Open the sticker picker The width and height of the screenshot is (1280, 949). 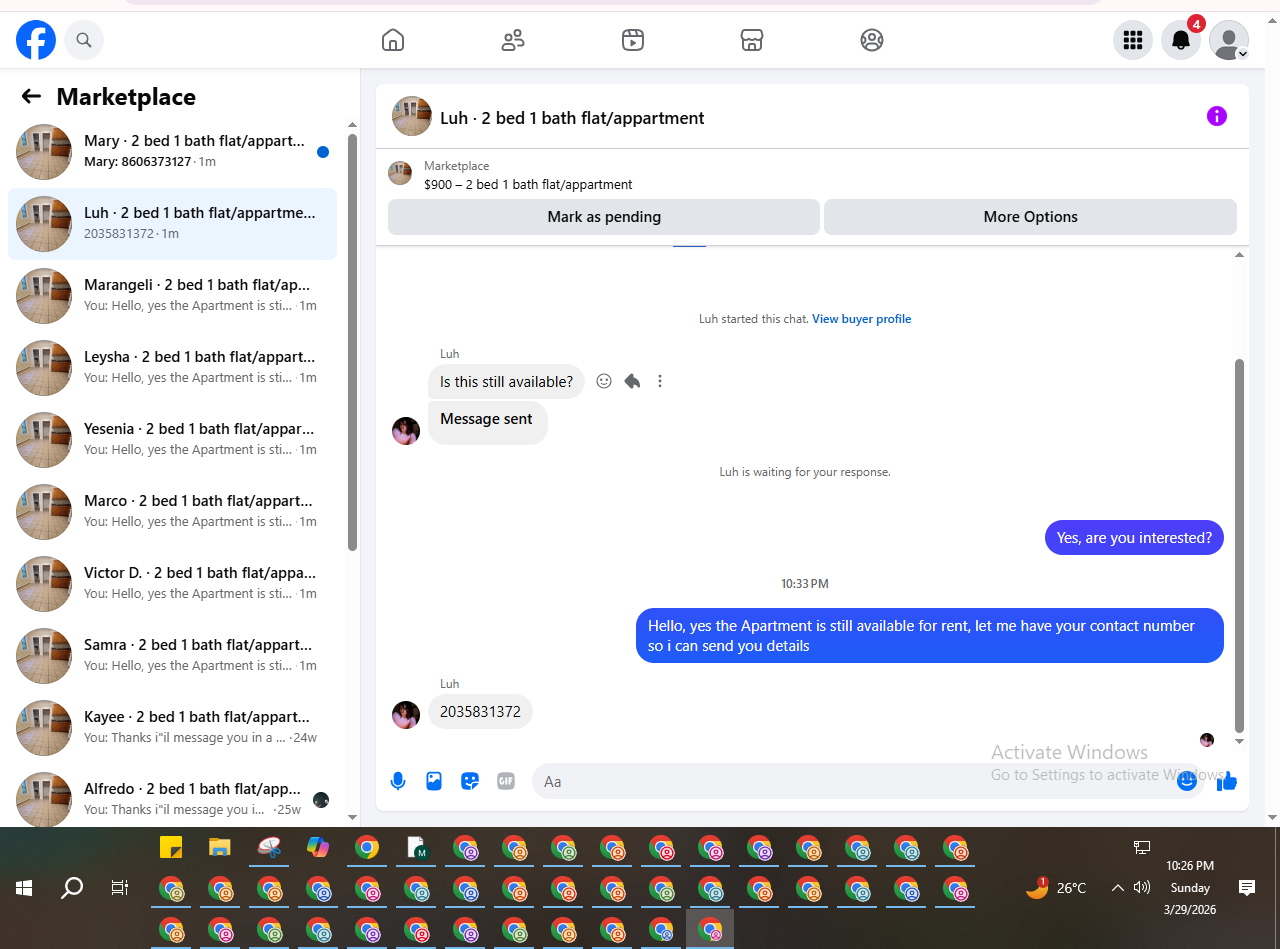(x=470, y=781)
